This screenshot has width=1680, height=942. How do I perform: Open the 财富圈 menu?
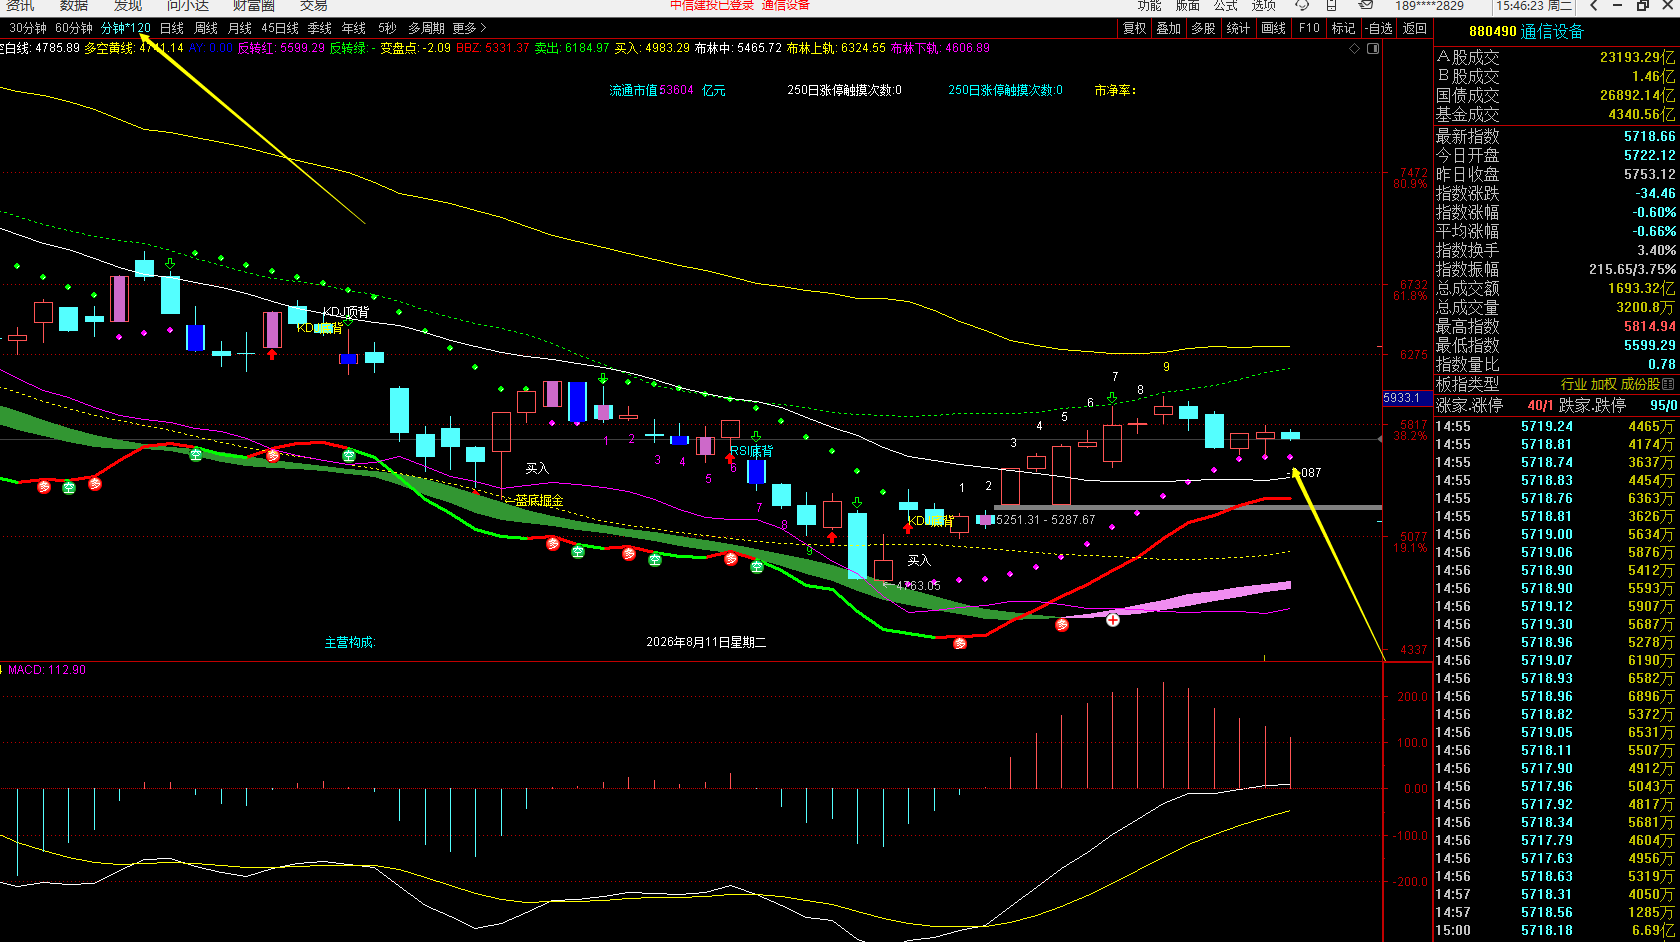click(x=254, y=6)
